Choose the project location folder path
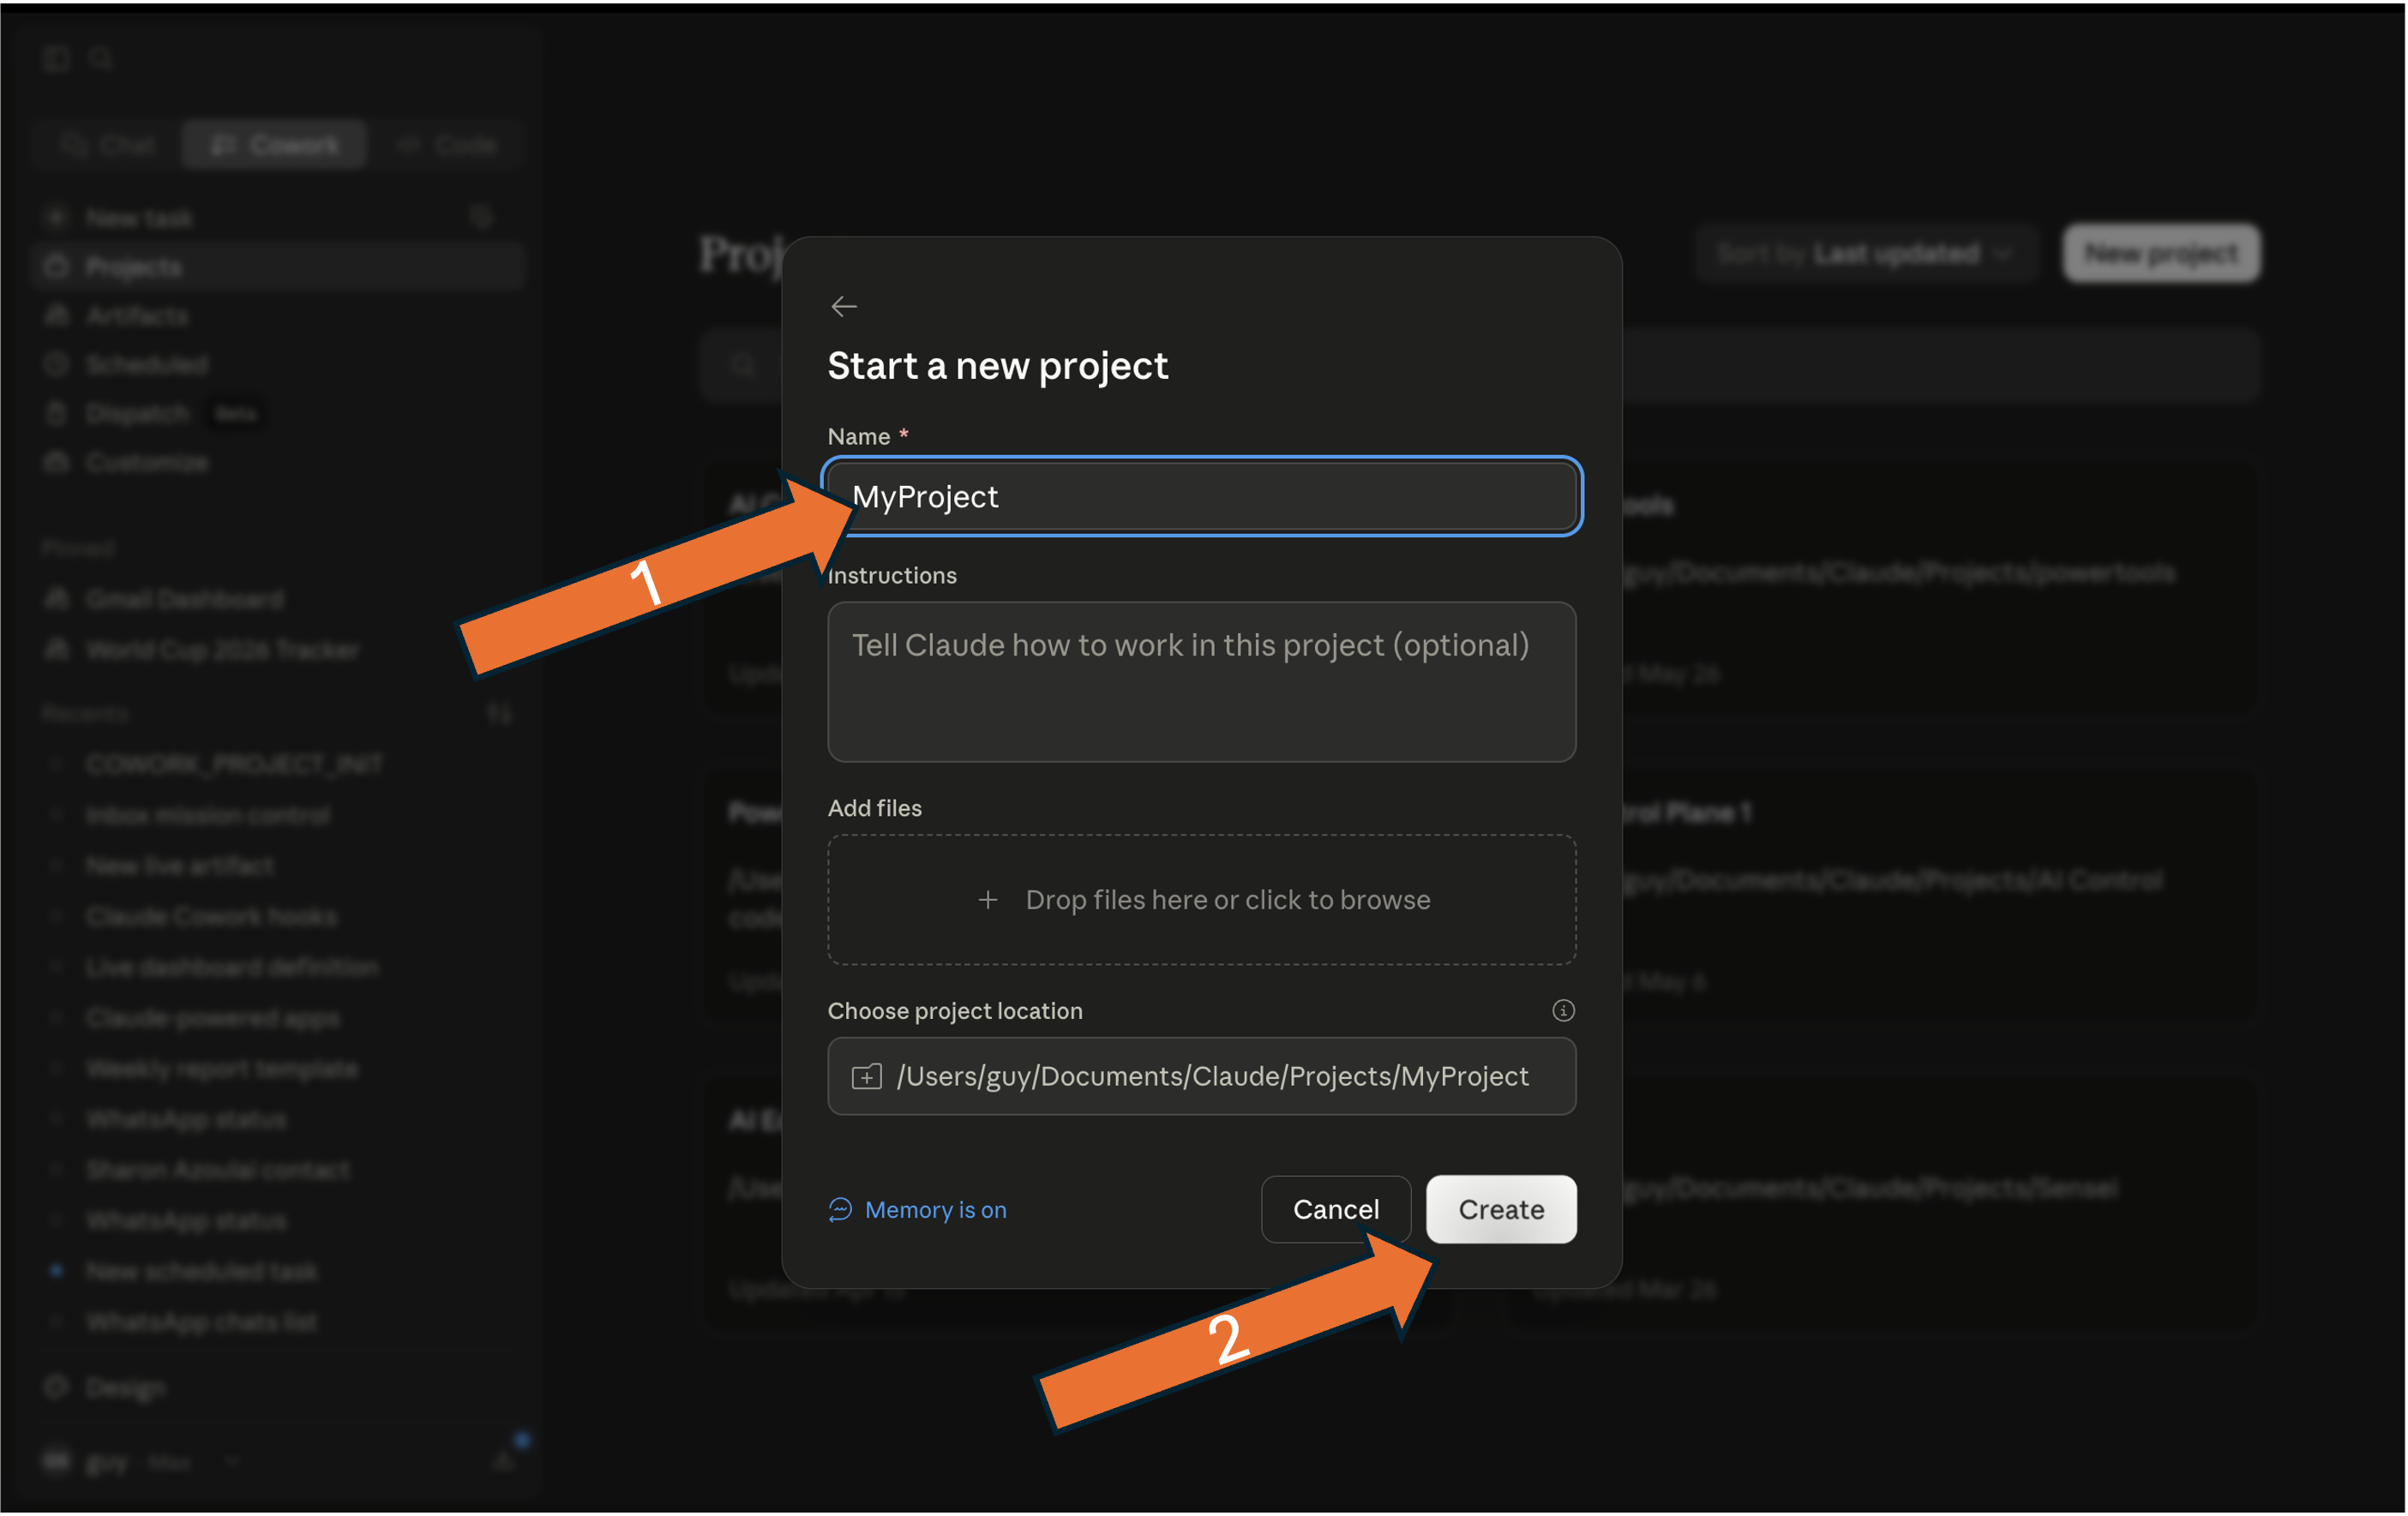This screenshot has width=2408, height=1516. click(x=1202, y=1076)
